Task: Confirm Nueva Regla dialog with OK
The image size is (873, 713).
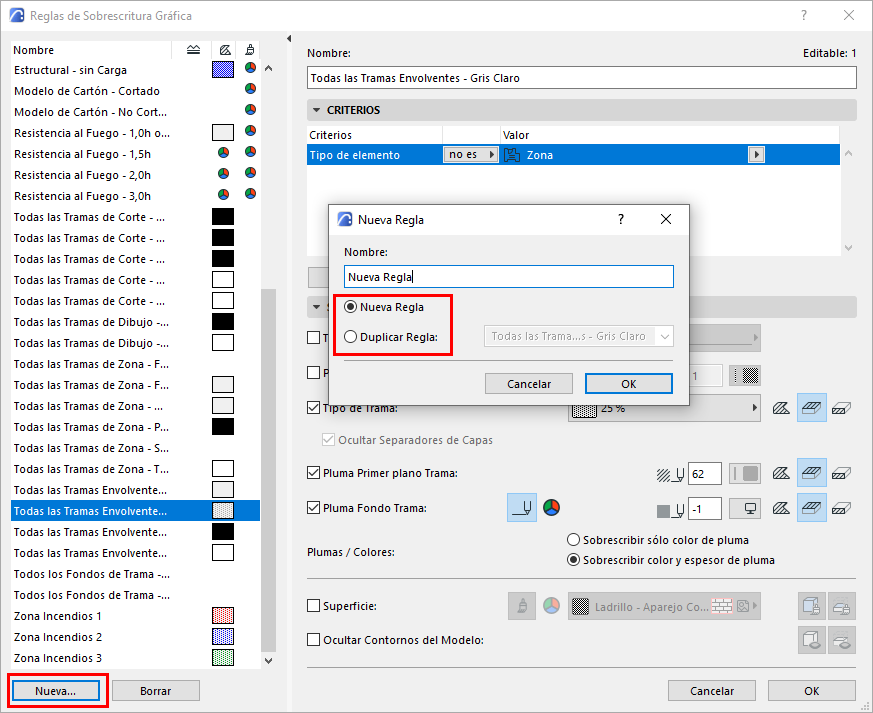Action: click(629, 384)
